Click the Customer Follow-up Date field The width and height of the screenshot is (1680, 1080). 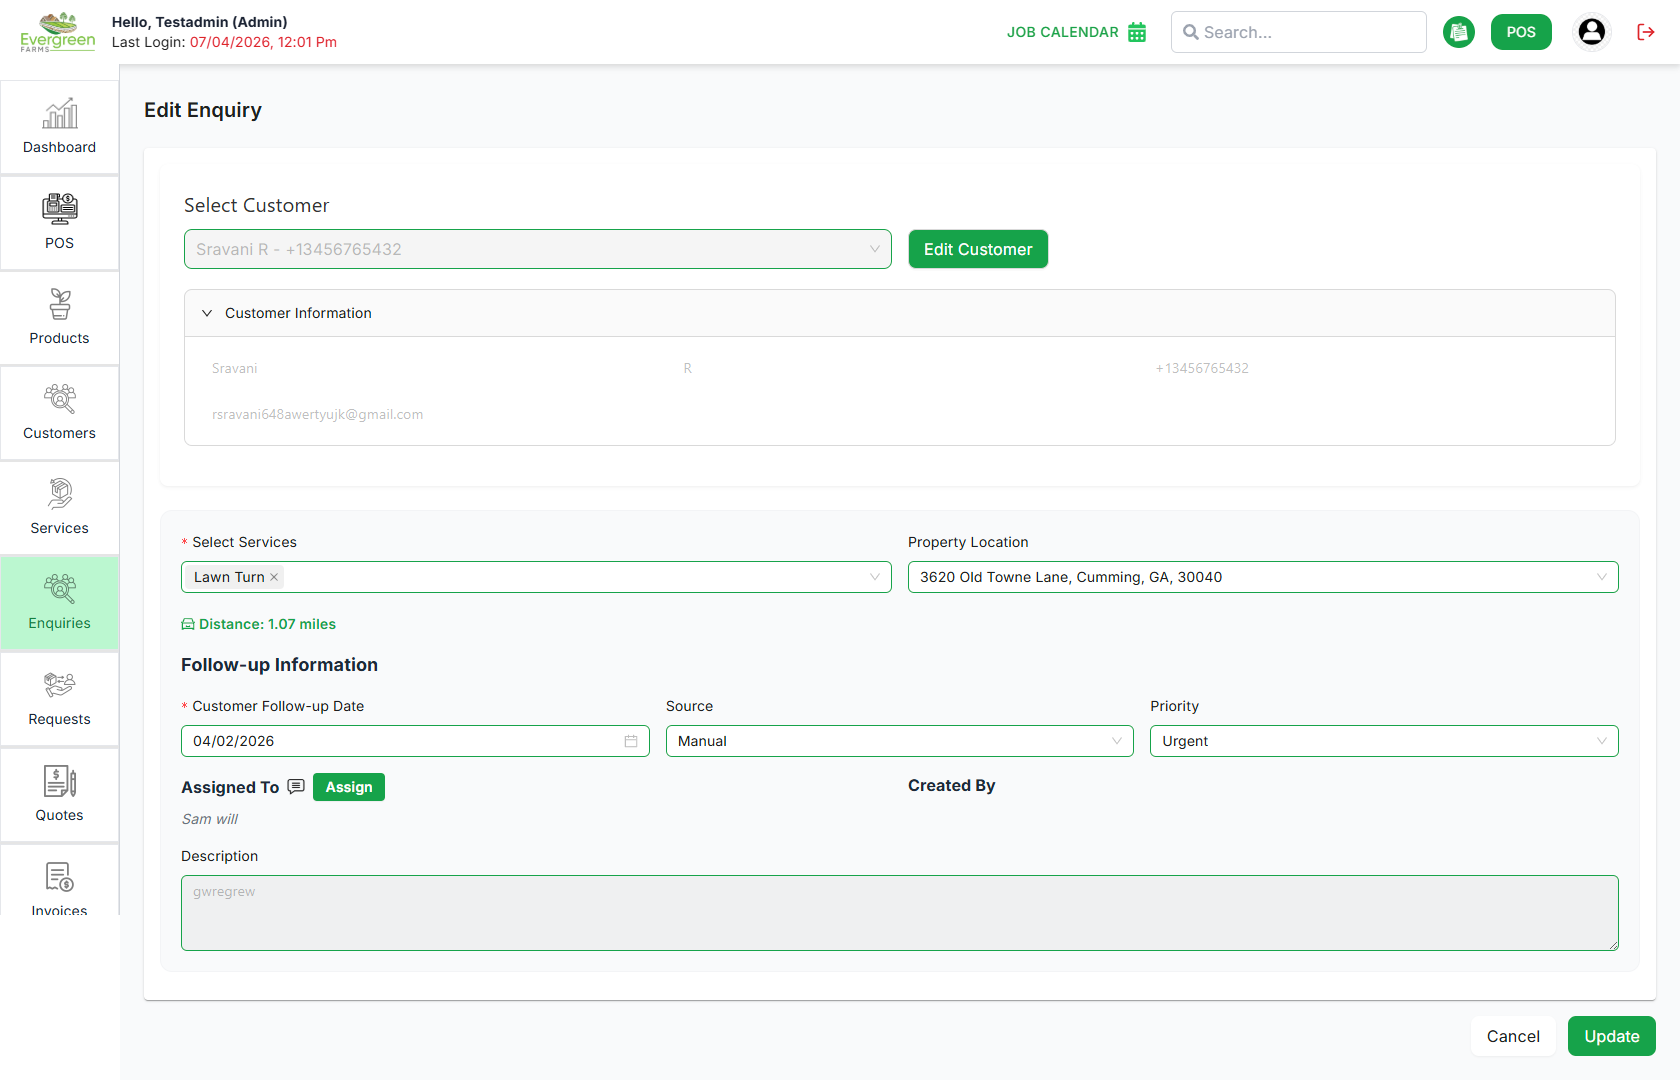click(415, 741)
